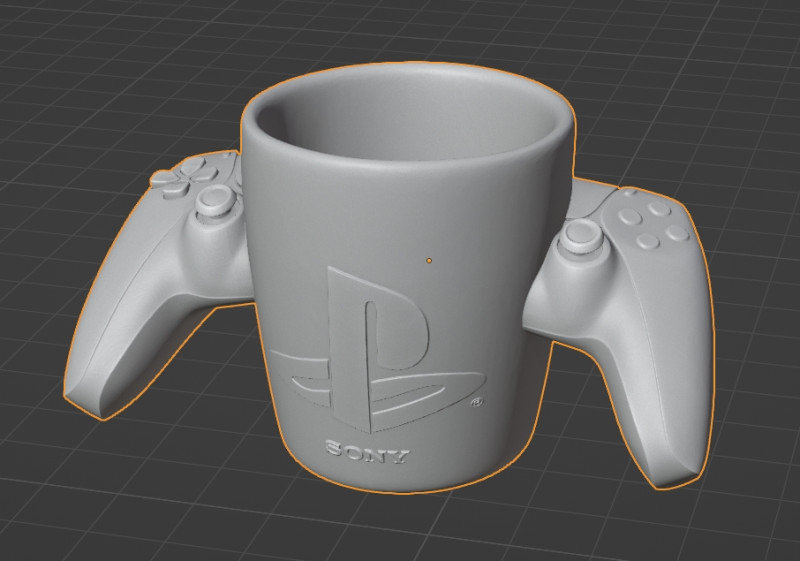Click the registered trademark symbol beside logo

coord(477,404)
